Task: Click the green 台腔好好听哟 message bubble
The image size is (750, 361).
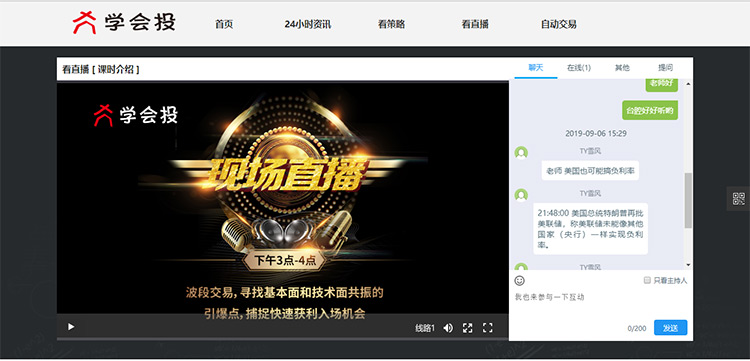Action: pyautogui.click(x=650, y=111)
